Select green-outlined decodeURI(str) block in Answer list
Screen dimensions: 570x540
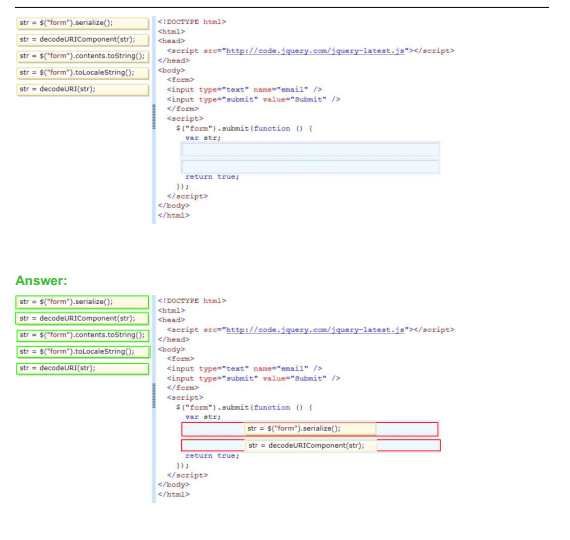tap(83, 368)
